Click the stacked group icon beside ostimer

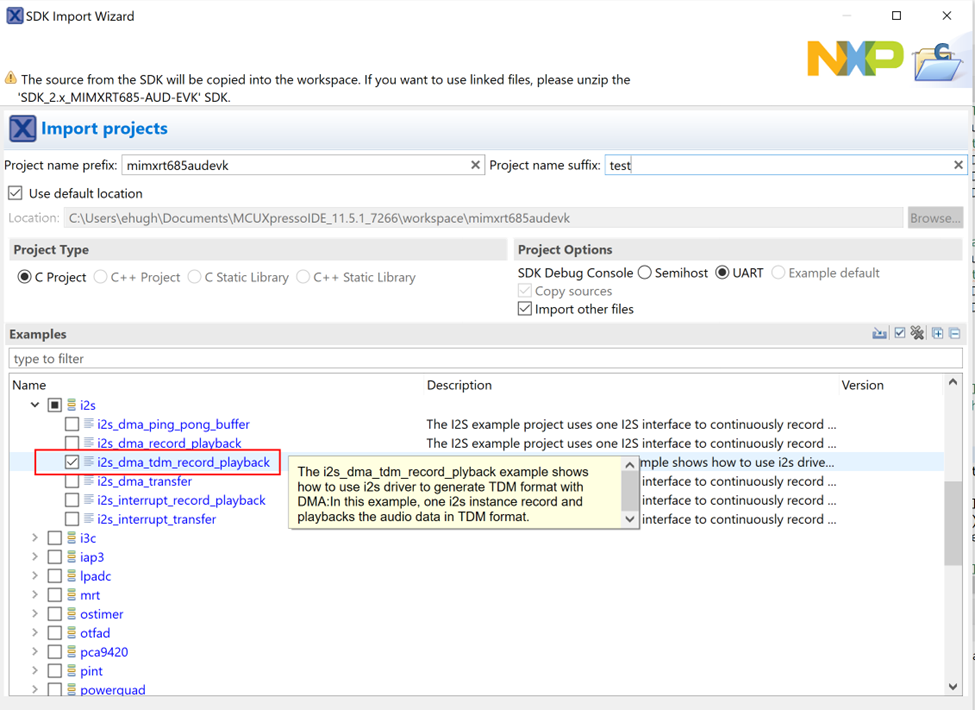click(x=72, y=614)
